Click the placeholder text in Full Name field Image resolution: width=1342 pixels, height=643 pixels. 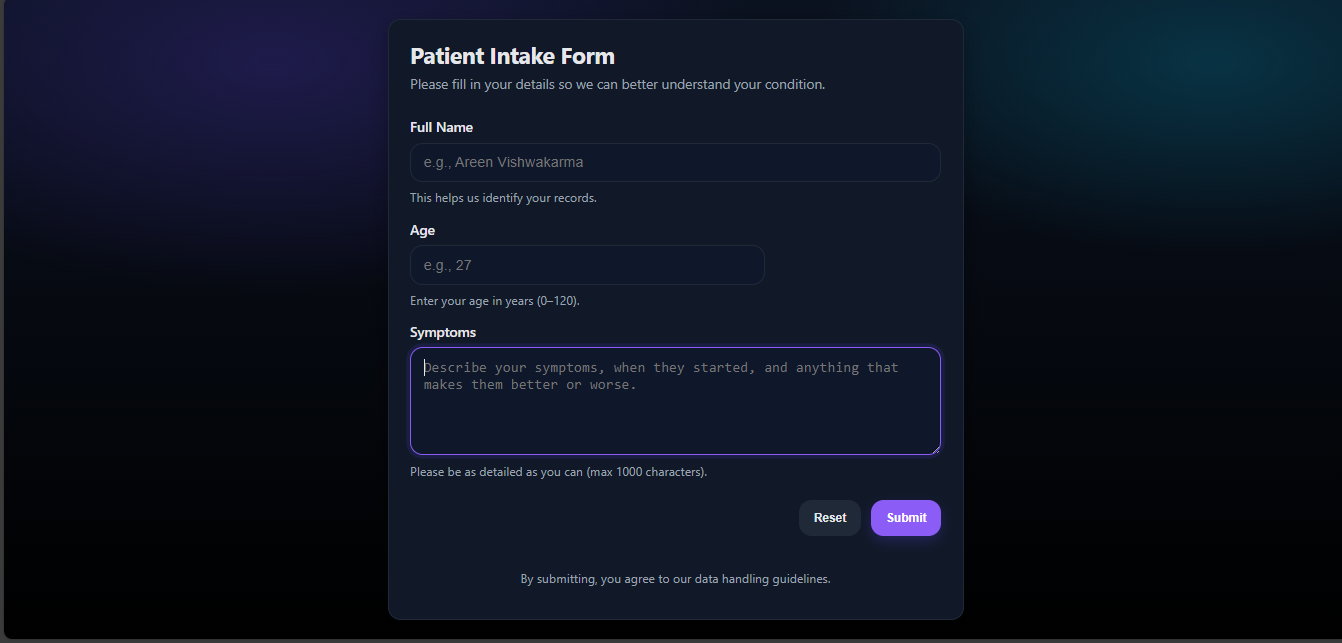click(502, 162)
